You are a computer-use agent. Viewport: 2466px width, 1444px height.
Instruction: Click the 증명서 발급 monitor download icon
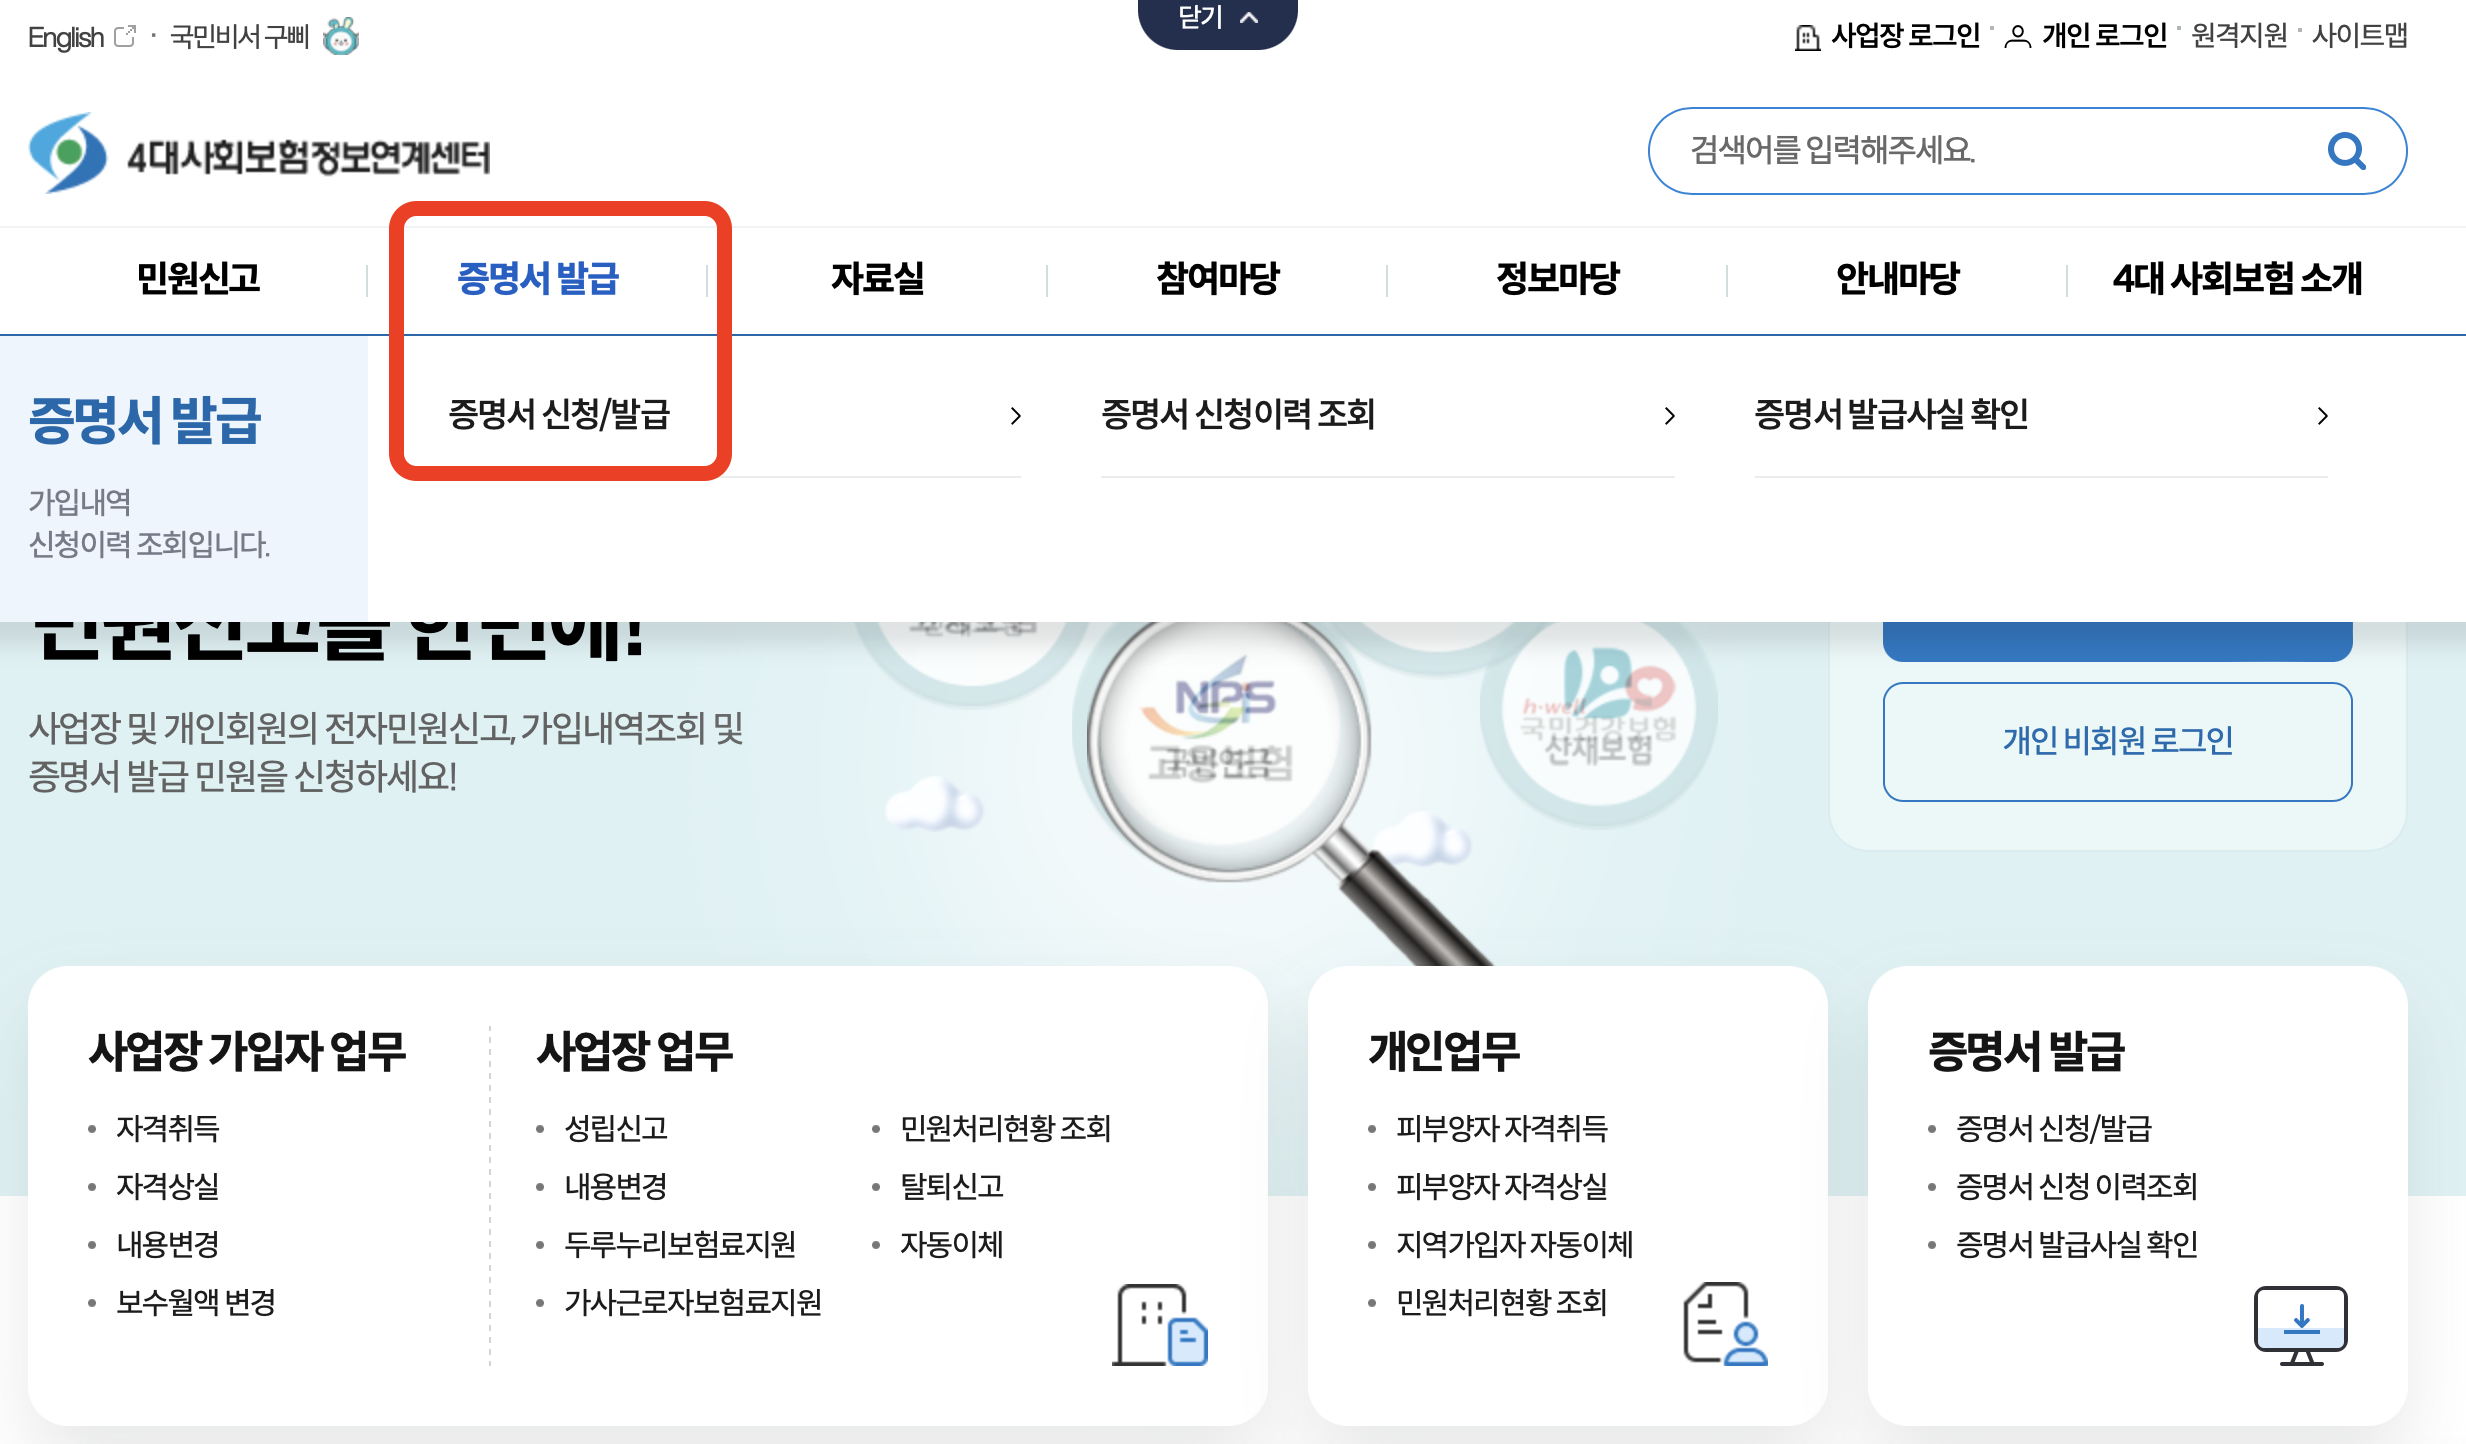(2300, 1325)
